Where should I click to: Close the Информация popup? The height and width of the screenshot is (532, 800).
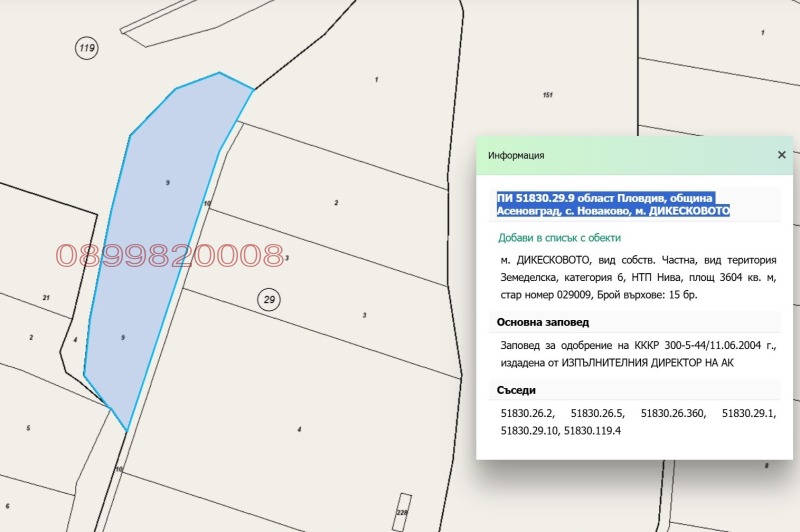pos(782,155)
